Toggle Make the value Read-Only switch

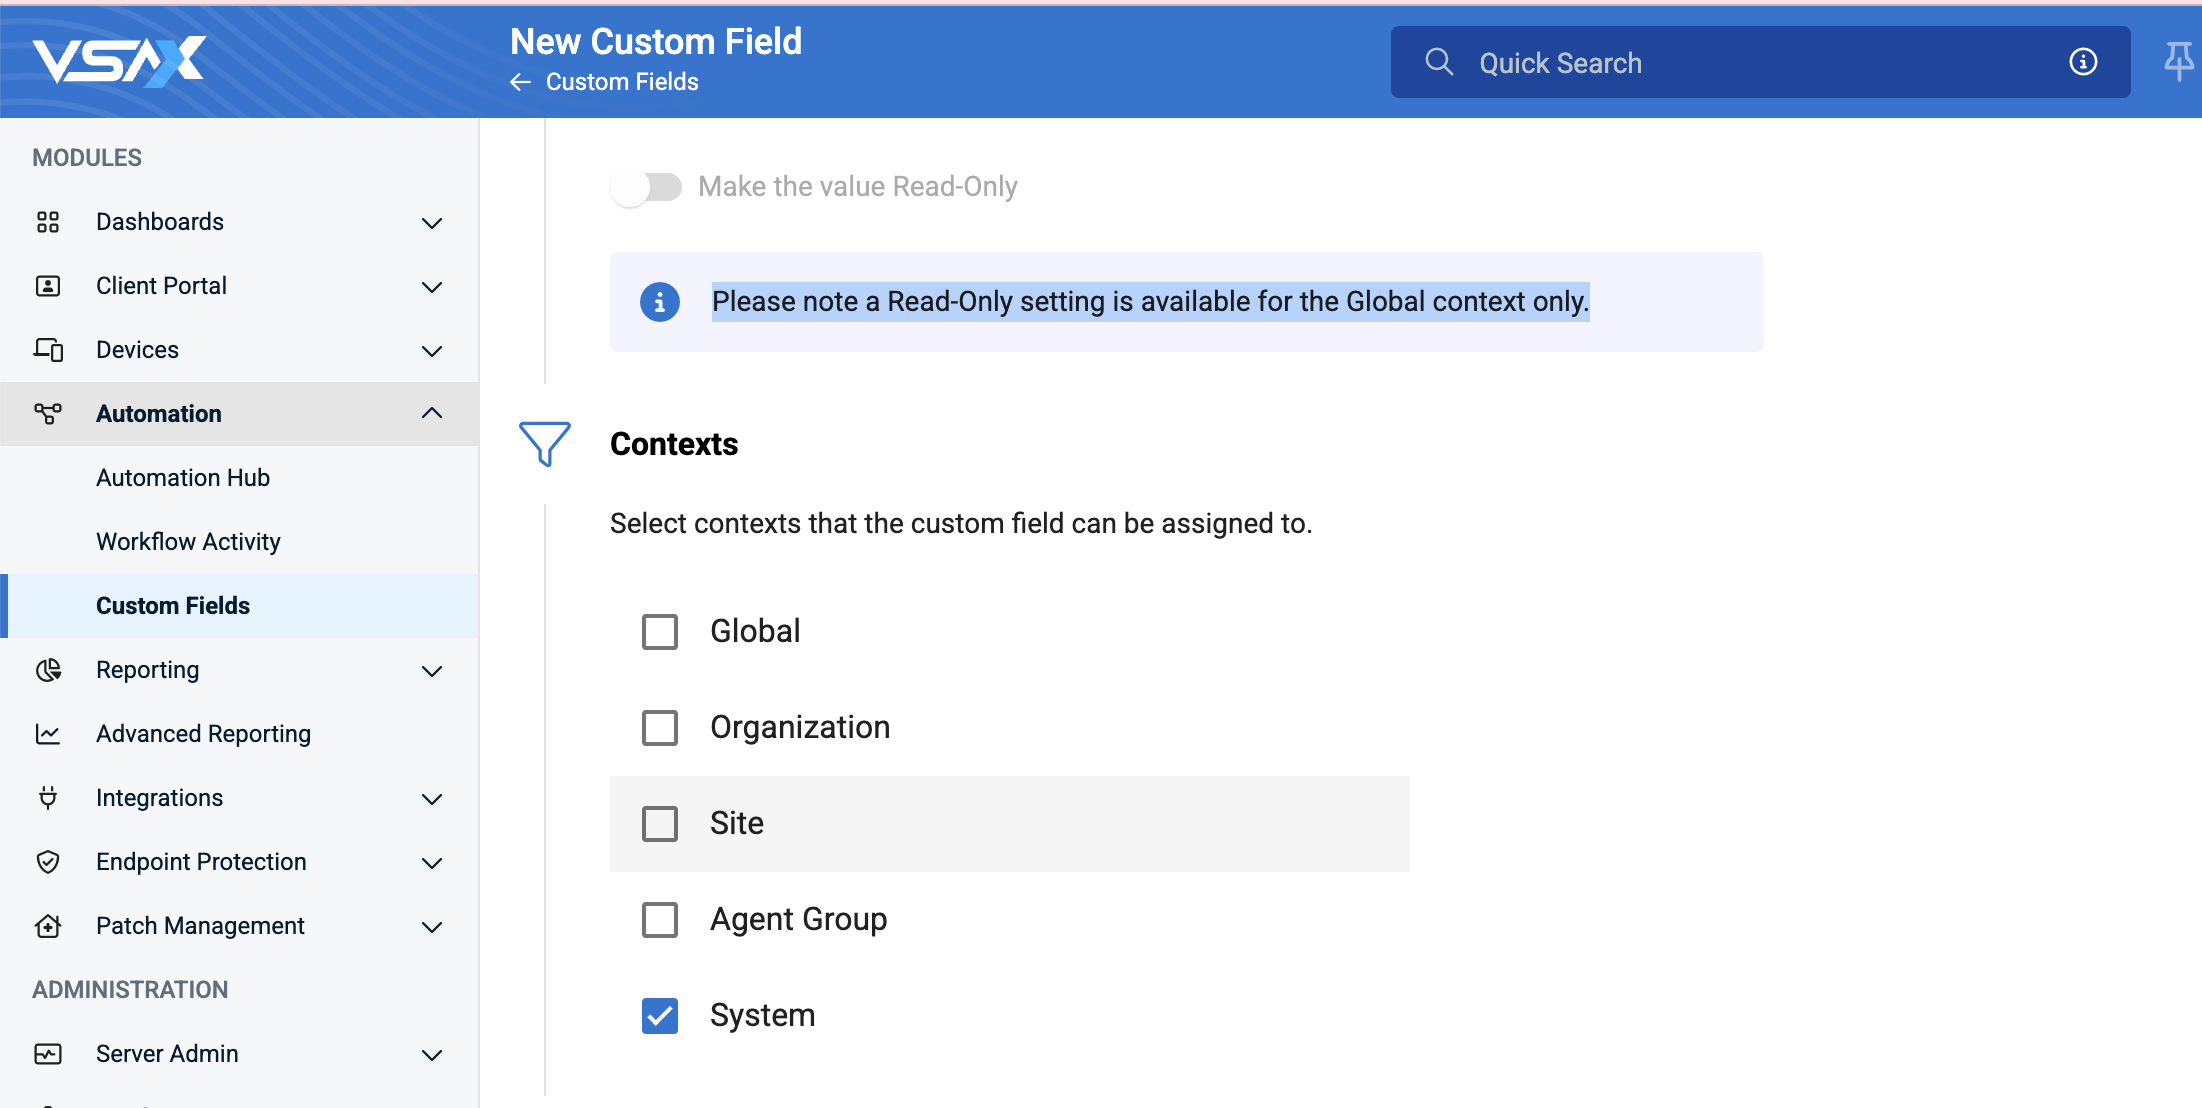tap(646, 186)
